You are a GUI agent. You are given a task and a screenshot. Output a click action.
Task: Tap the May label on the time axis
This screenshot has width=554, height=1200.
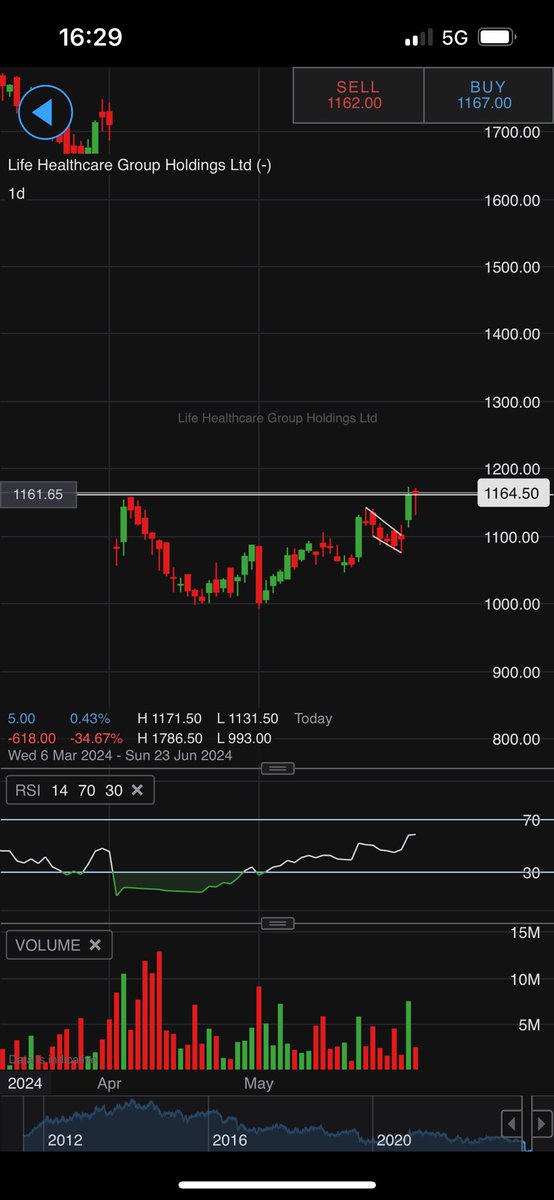pyautogui.click(x=259, y=1083)
